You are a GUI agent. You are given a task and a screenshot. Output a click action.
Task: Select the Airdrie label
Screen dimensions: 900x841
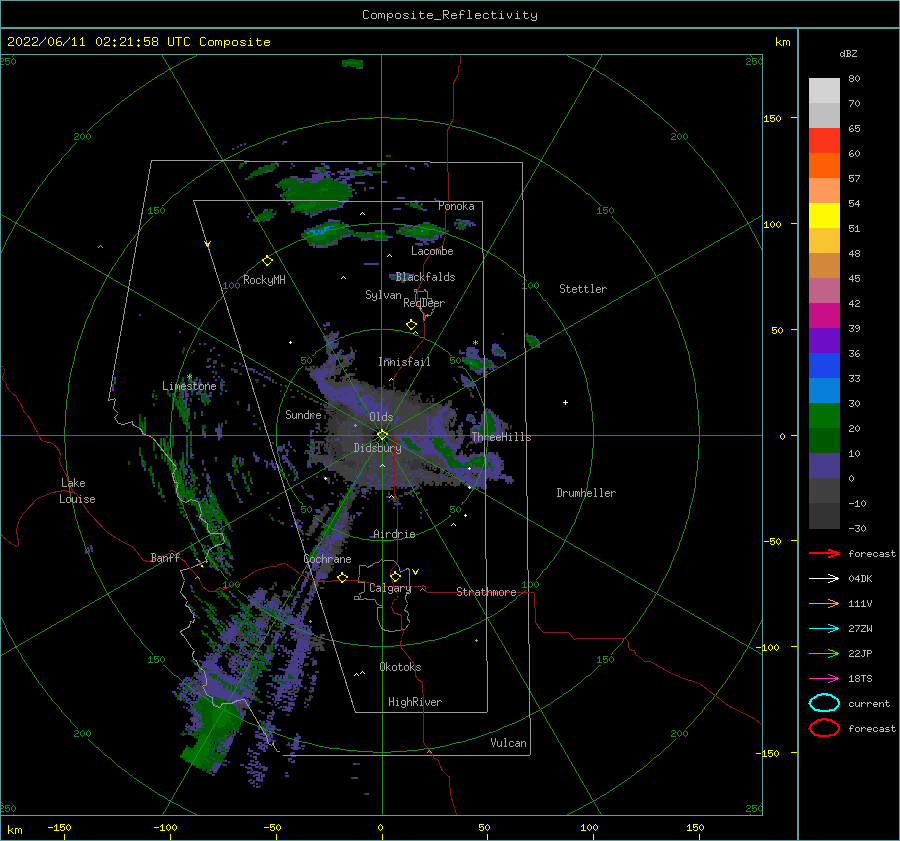(x=394, y=534)
